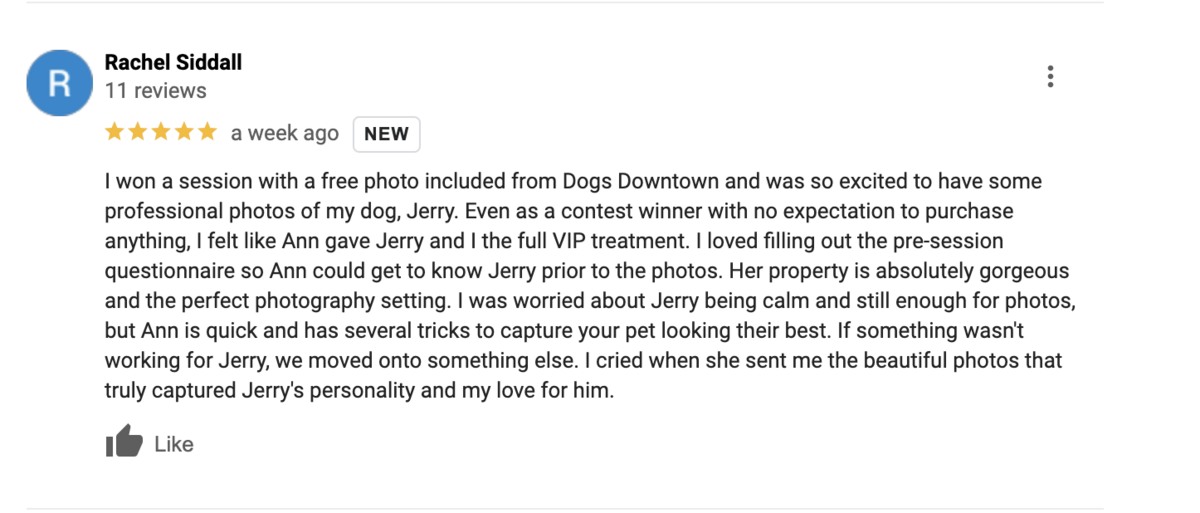Click the fourth yellow rating star
Screen dimensions: 1200x513
click(x=183, y=132)
